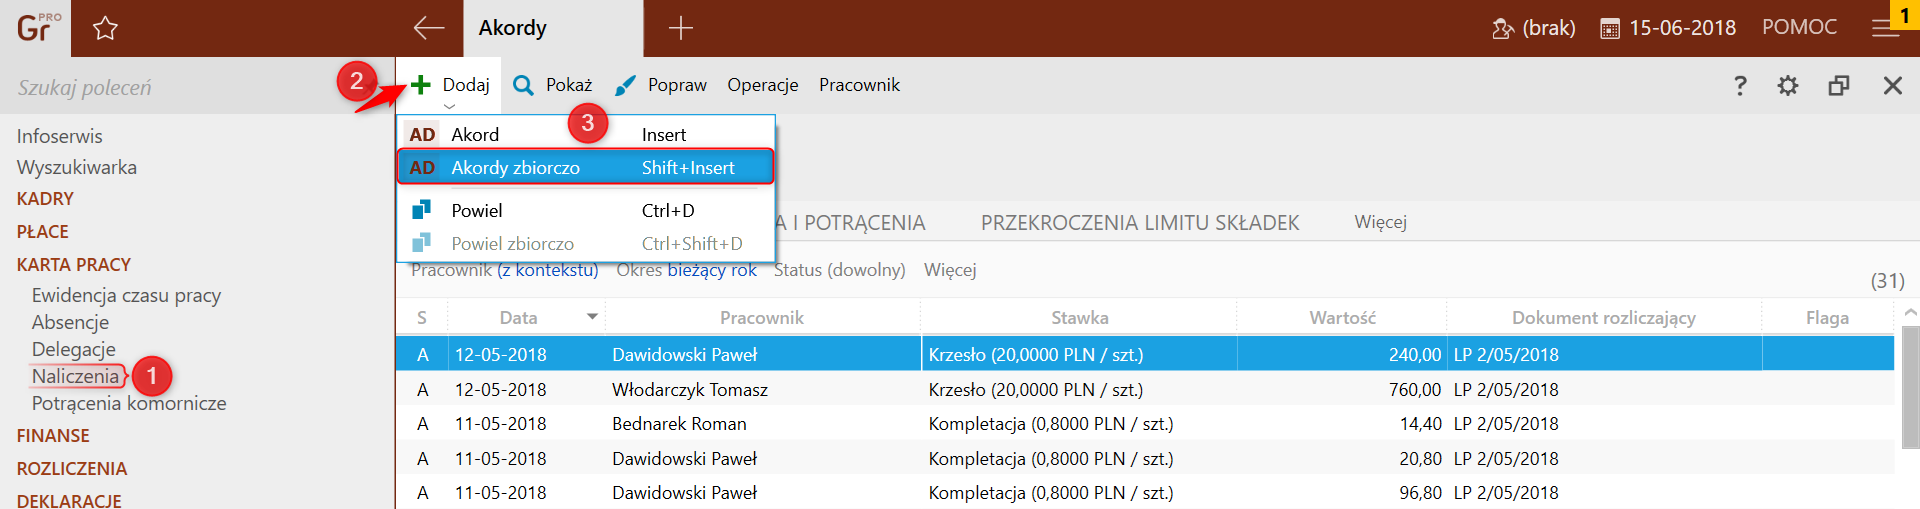Open a new tab with plus icon
Image resolution: width=1920 pixels, height=509 pixels.
click(681, 28)
